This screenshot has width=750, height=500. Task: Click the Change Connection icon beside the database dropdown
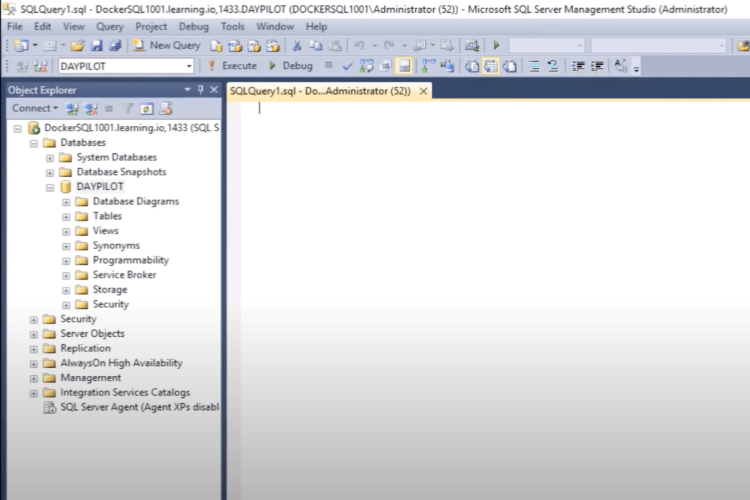pyautogui.click(x=41, y=66)
